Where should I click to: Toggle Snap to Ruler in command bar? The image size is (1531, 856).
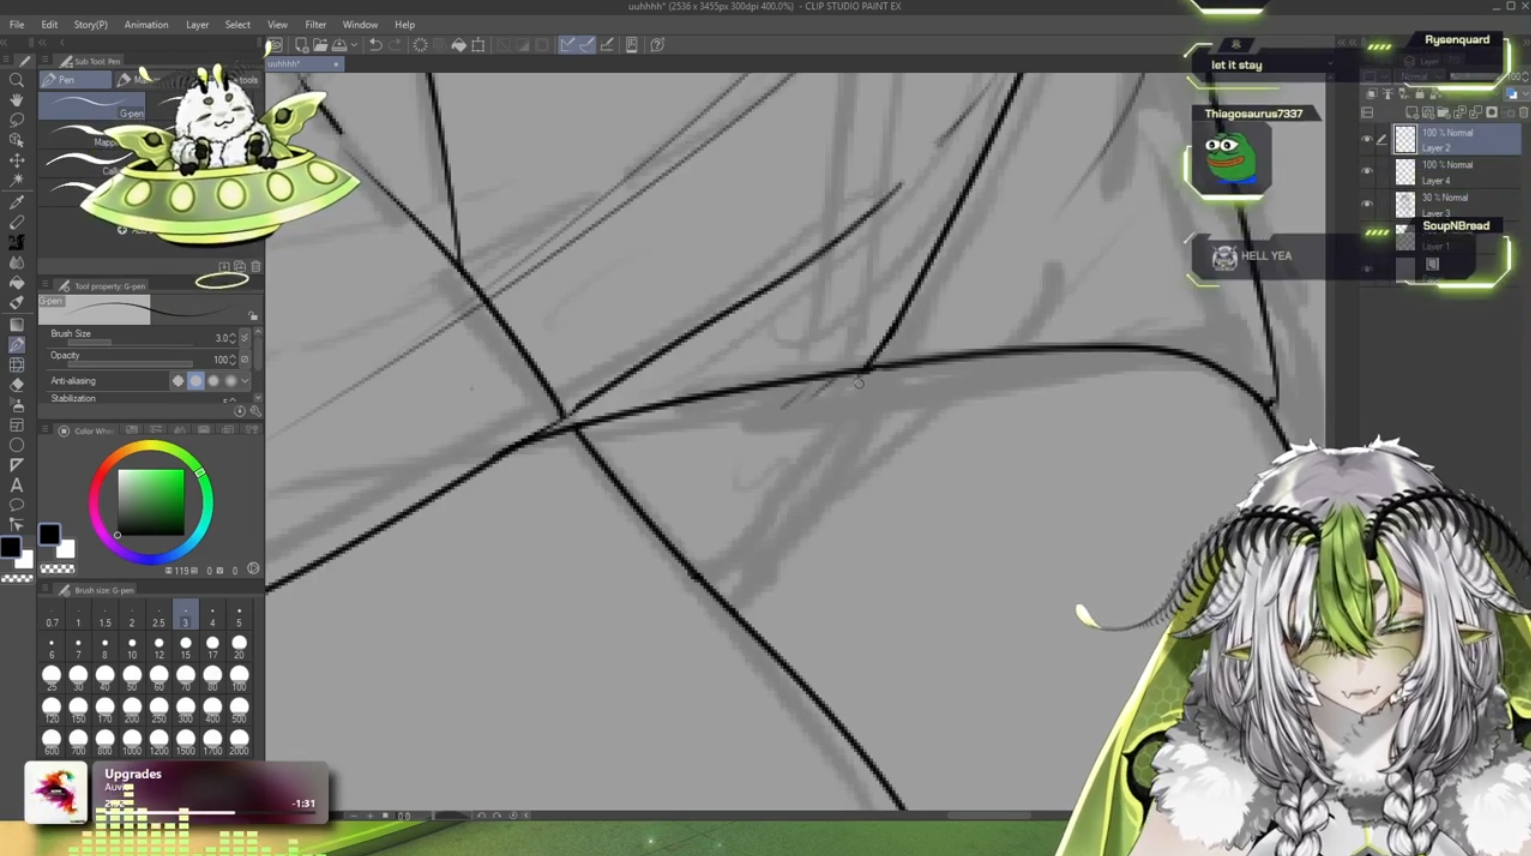567,45
